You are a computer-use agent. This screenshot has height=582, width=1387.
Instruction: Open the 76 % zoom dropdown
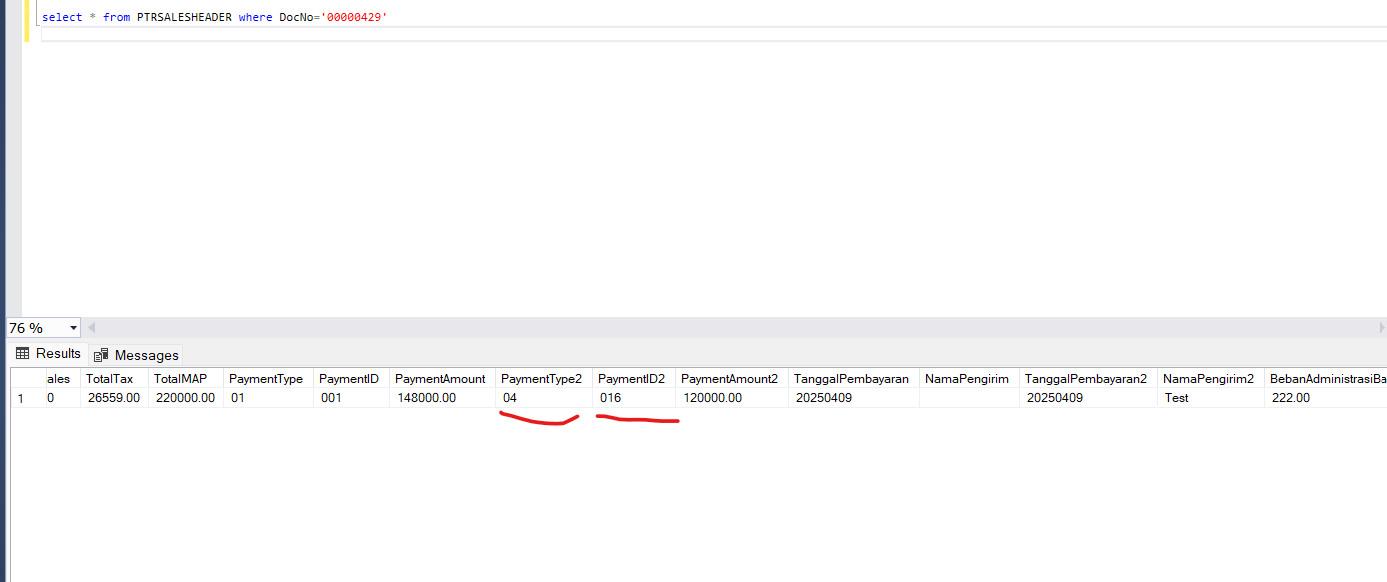[74, 328]
